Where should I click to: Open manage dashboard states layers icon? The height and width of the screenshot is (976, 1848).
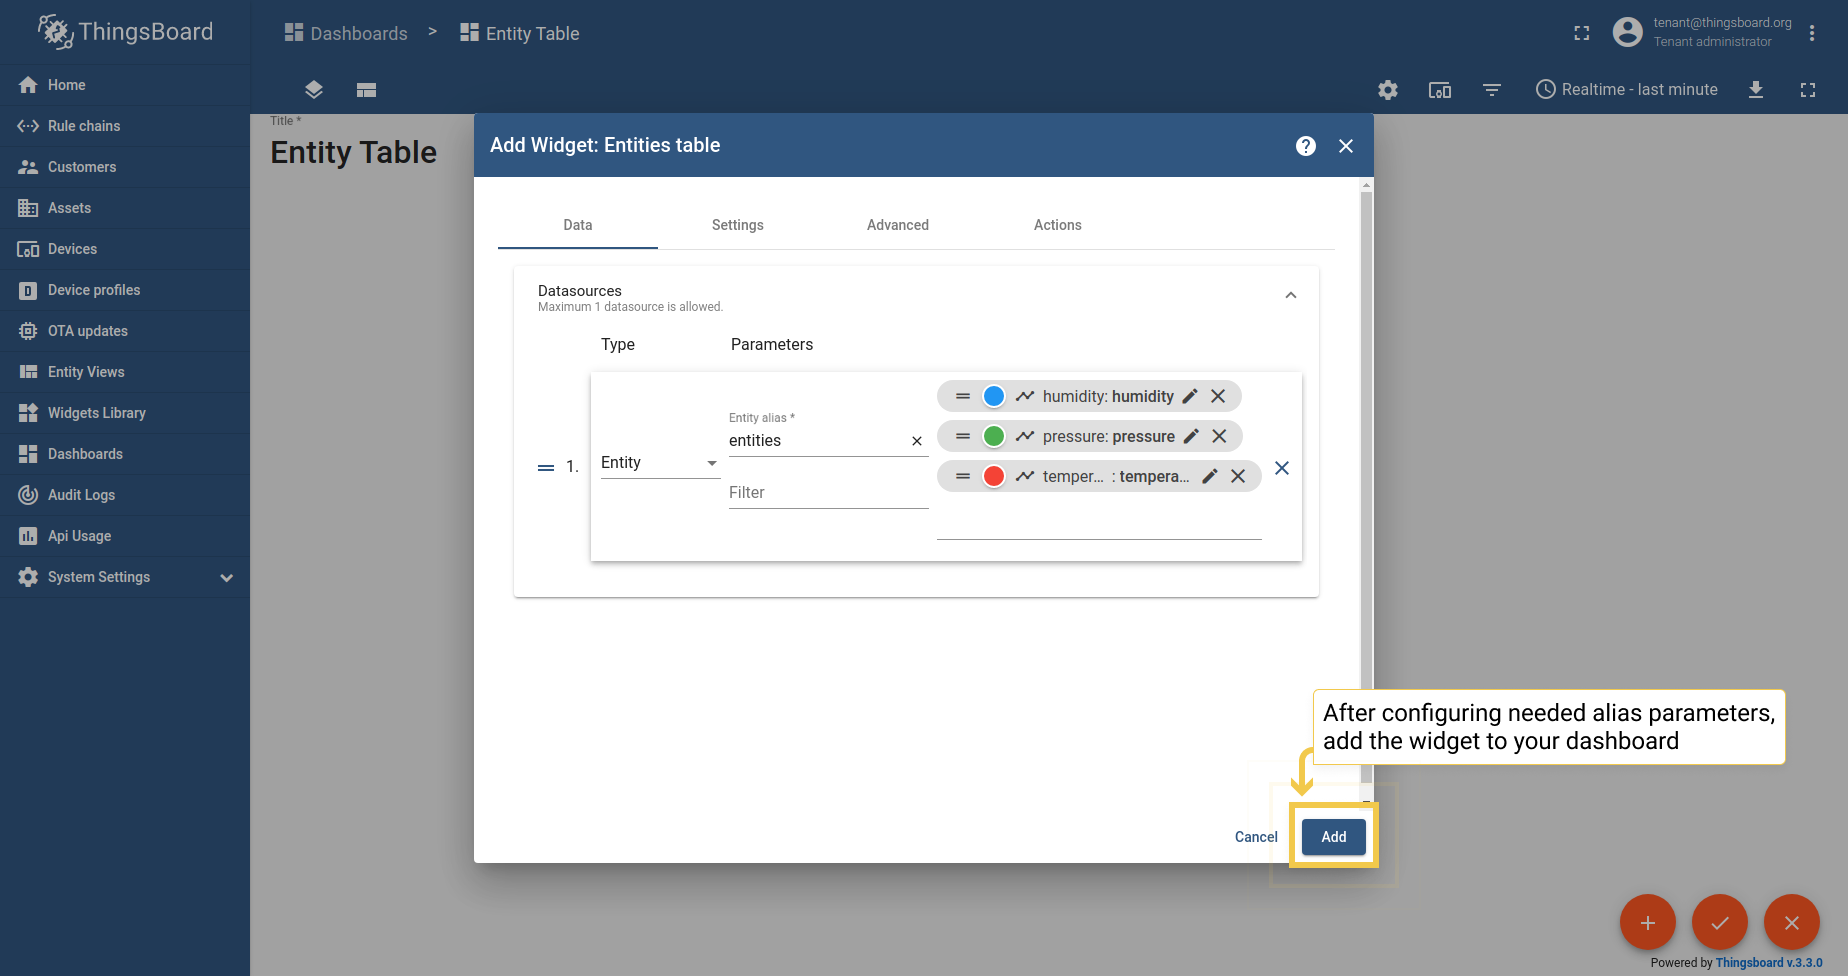pyautogui.click(x=314, y=90)
